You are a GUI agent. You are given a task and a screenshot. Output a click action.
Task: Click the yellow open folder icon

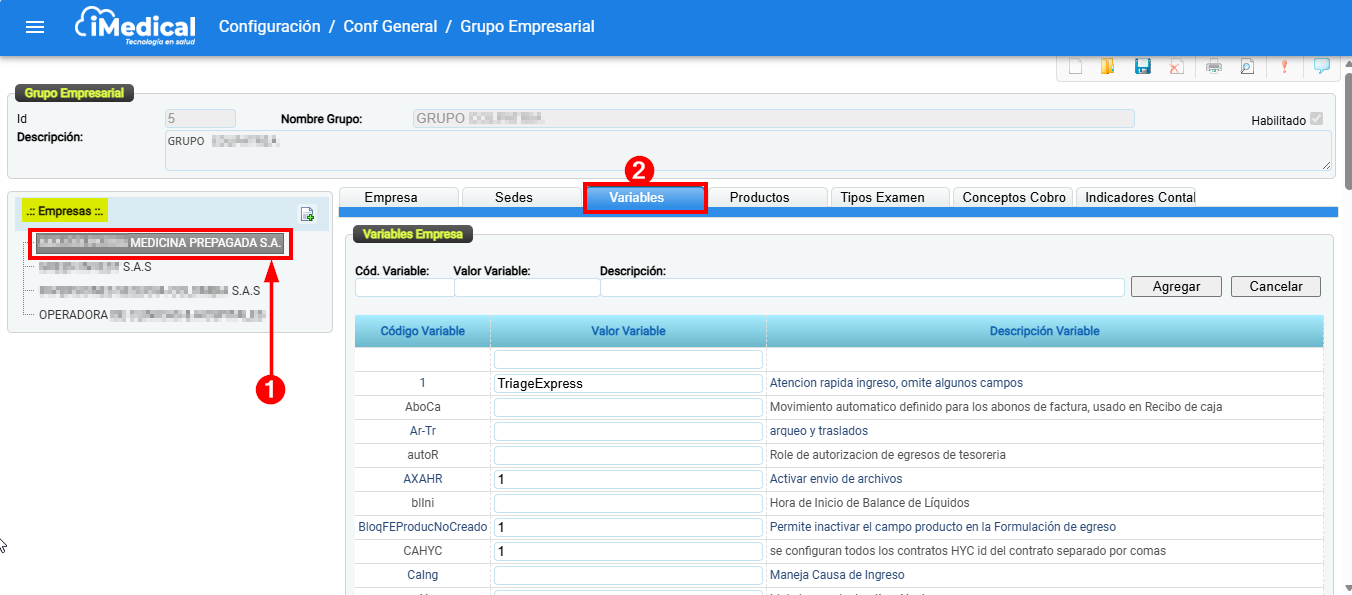[x=1108, y=67]
